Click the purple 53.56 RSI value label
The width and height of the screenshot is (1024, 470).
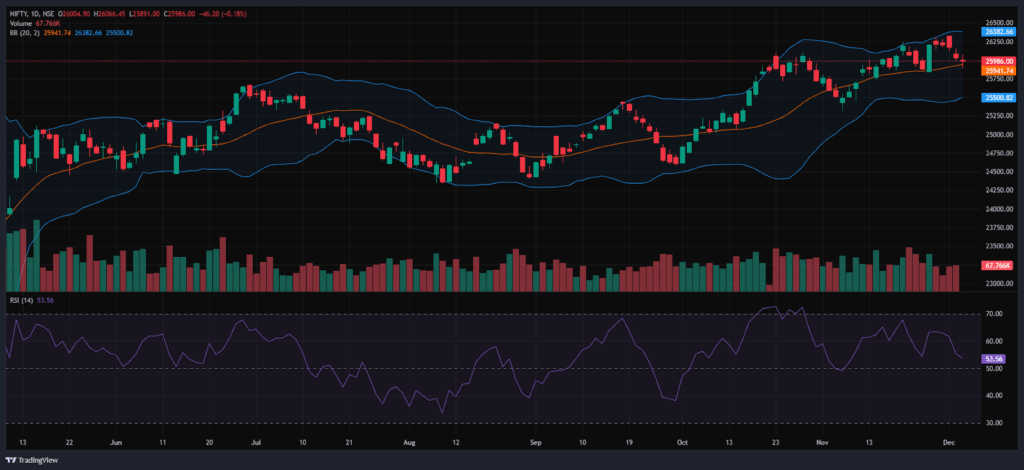coord(994,358)
